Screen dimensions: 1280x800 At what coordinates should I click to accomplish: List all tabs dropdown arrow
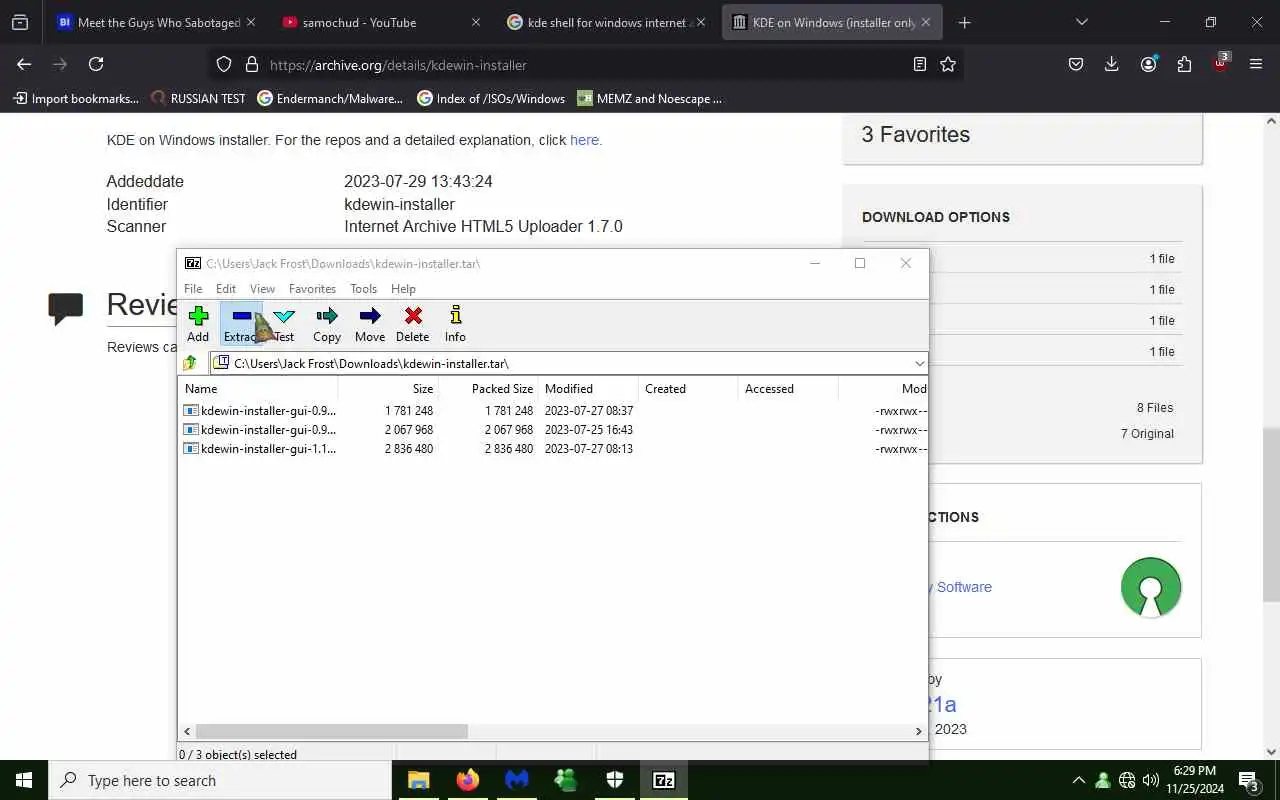pos(1081,22)
